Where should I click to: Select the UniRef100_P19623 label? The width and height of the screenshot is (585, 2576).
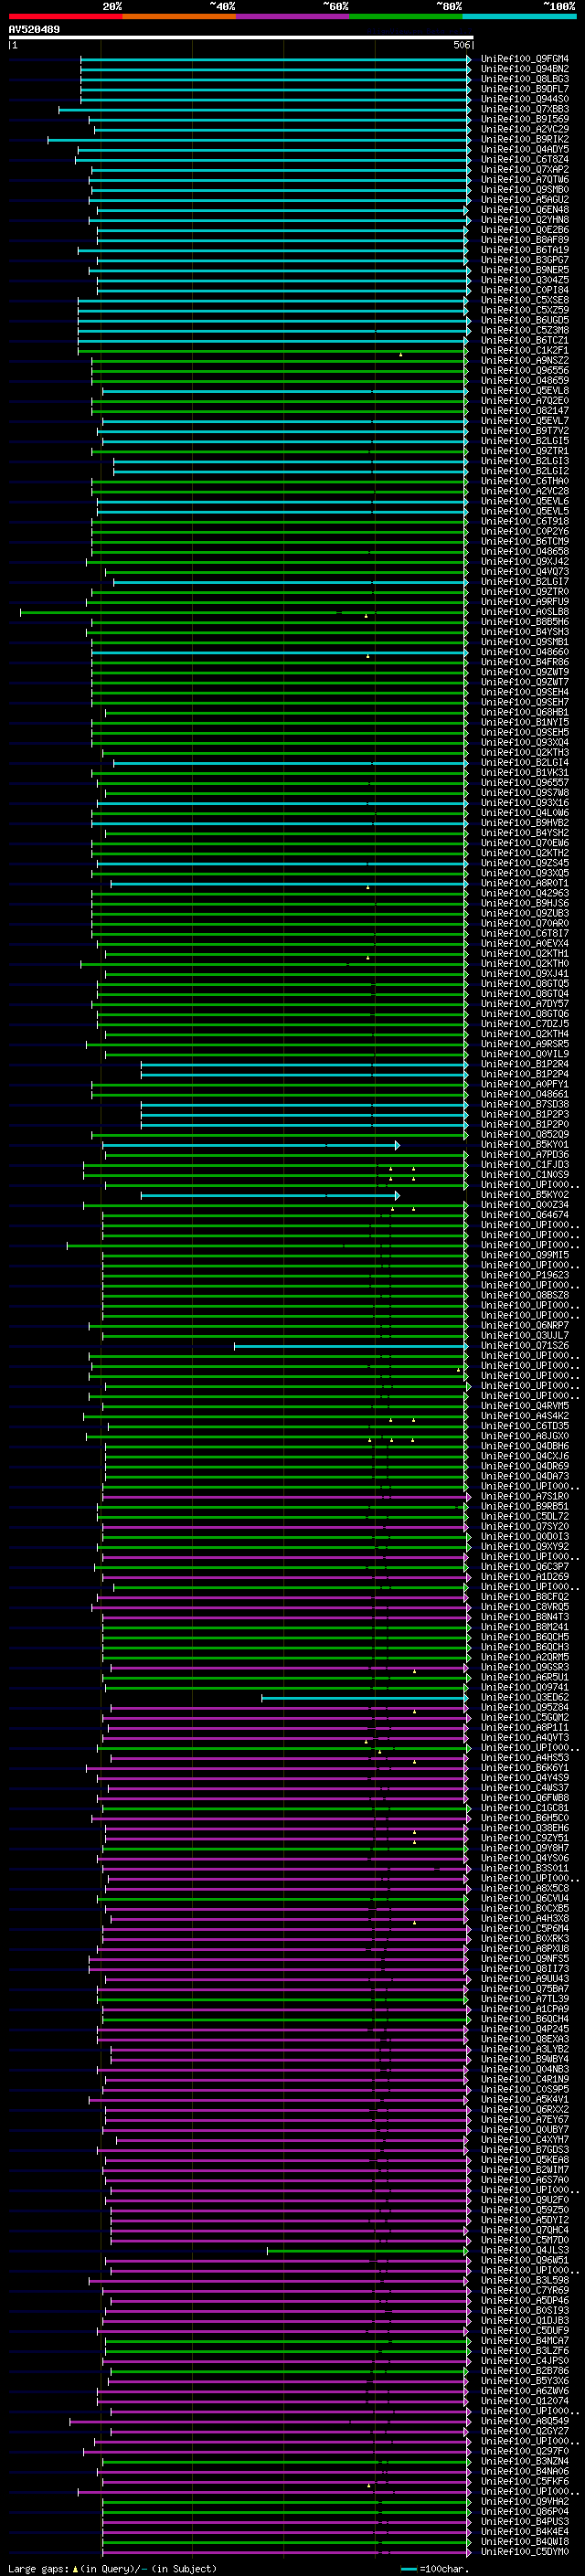(x=524, y=1275)
